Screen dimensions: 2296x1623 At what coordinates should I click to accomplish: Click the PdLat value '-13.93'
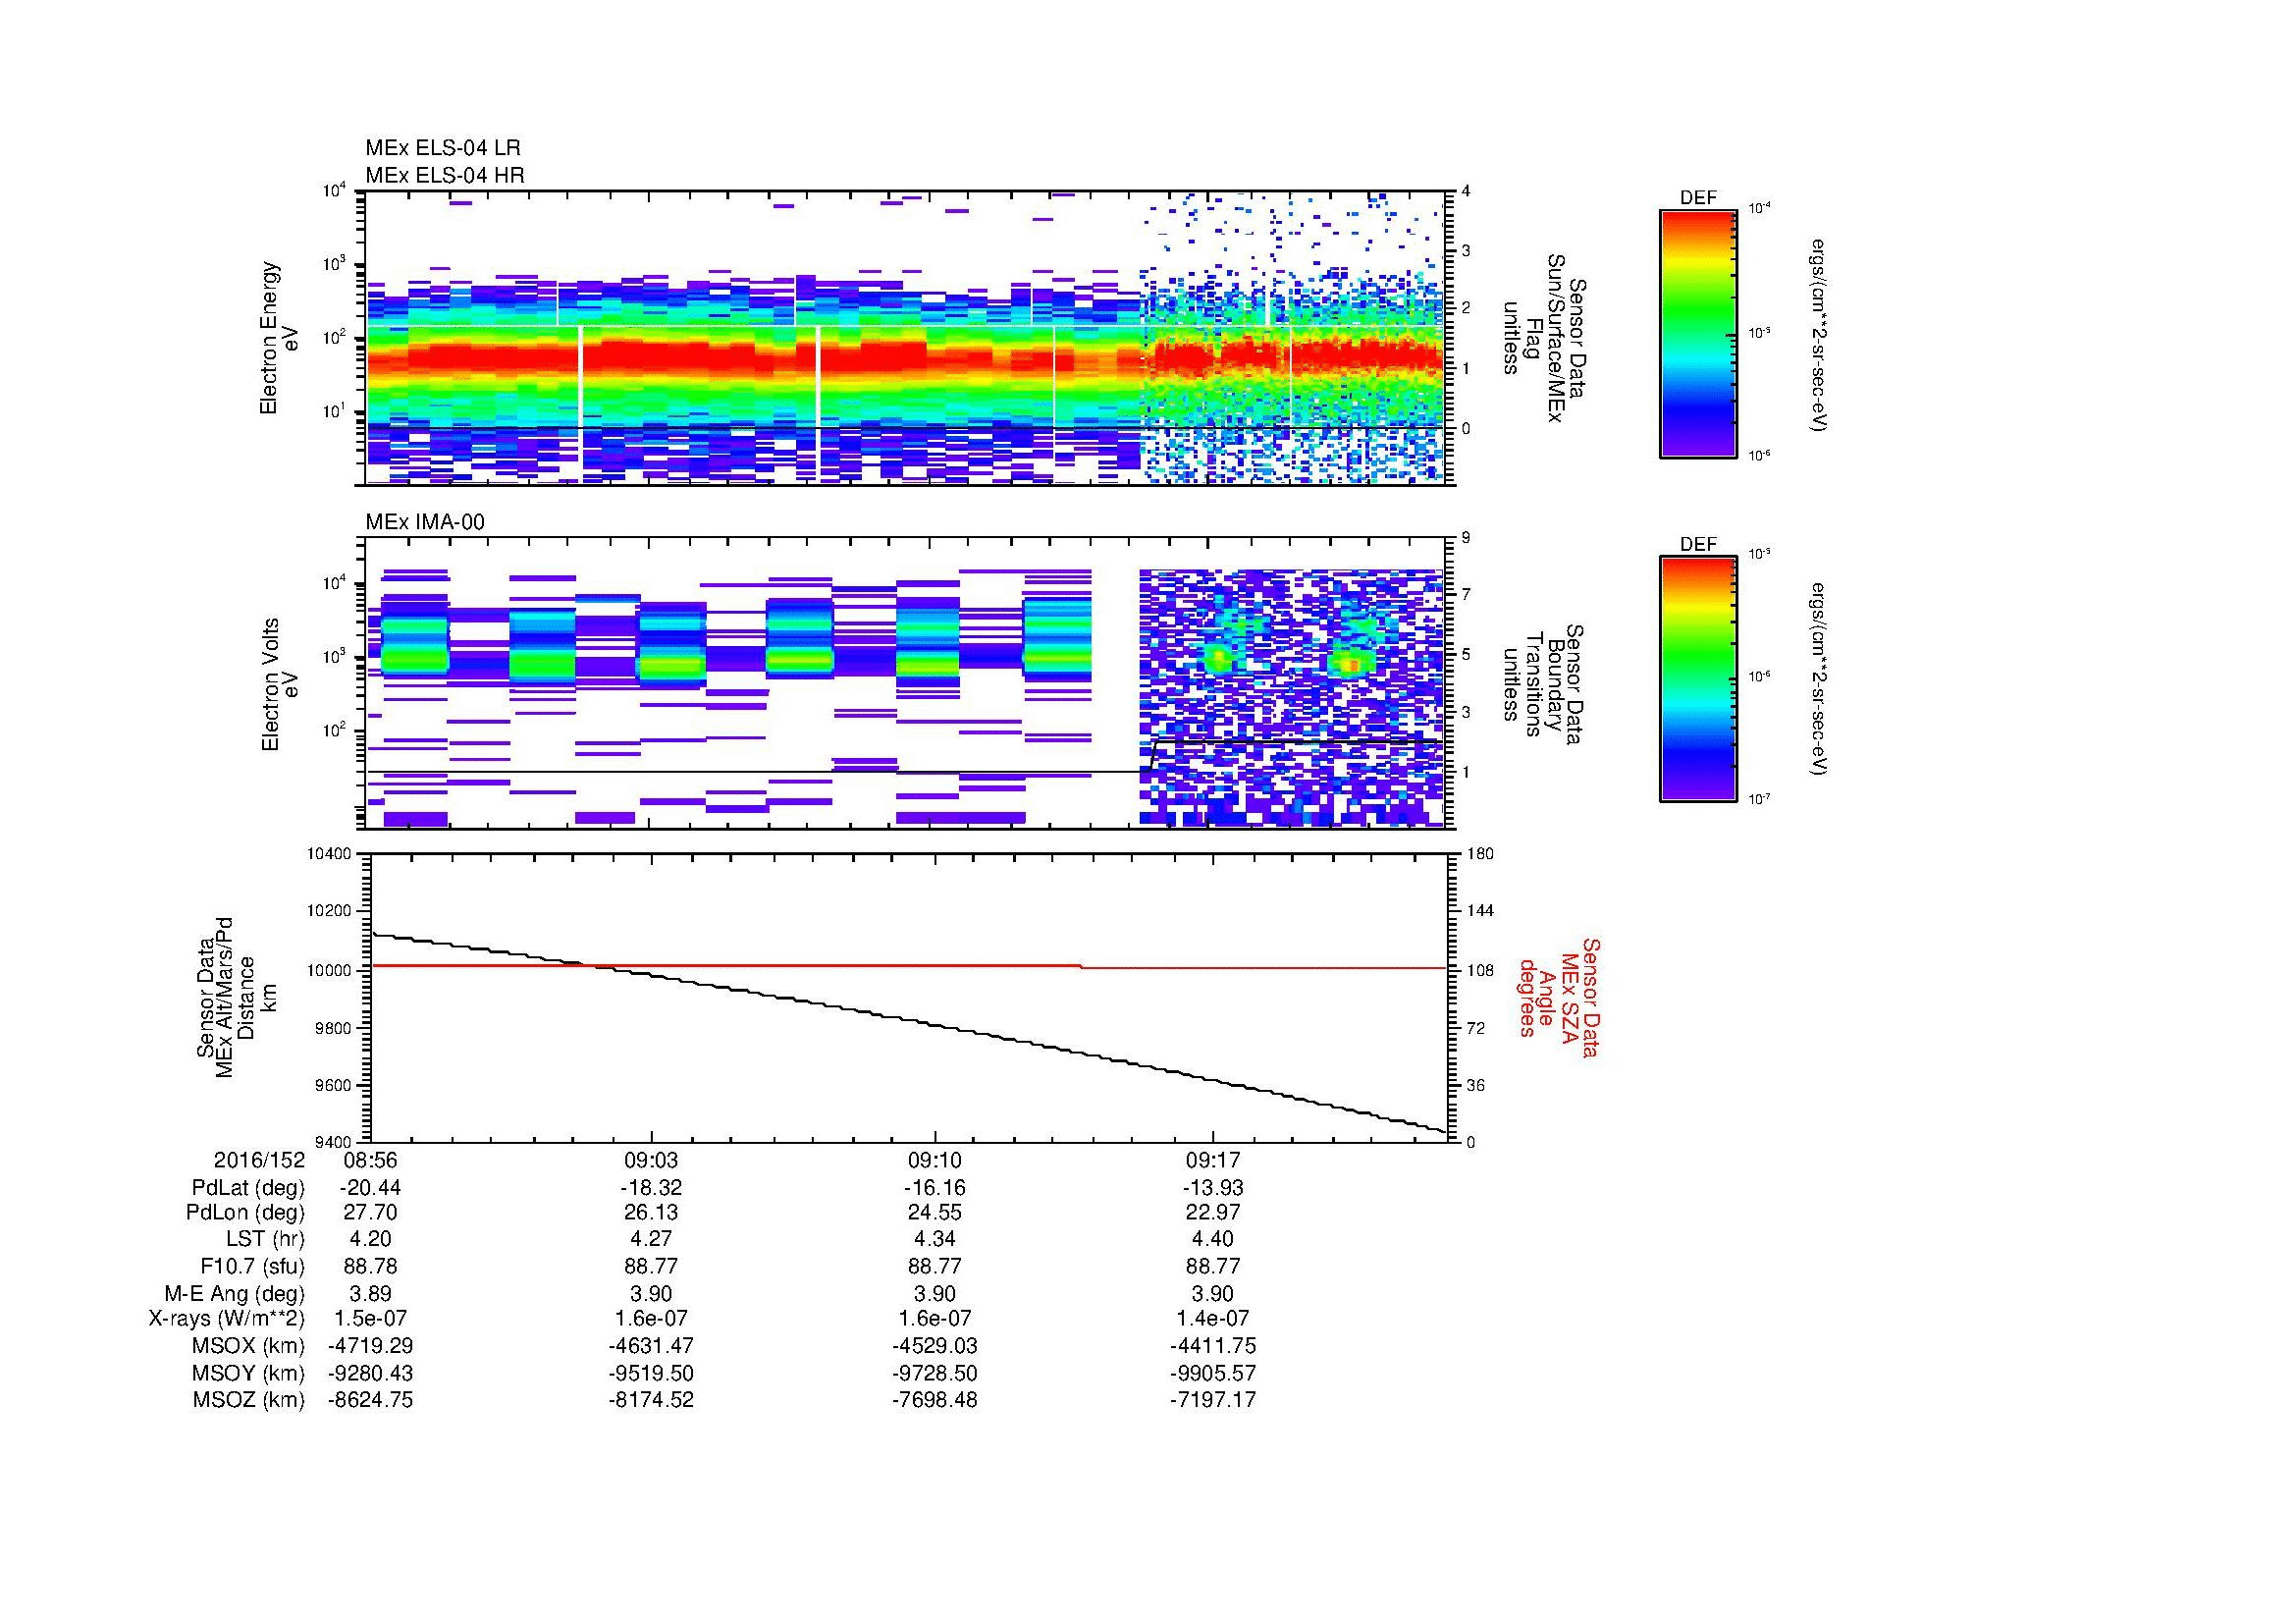[x=1213, y=1188]
